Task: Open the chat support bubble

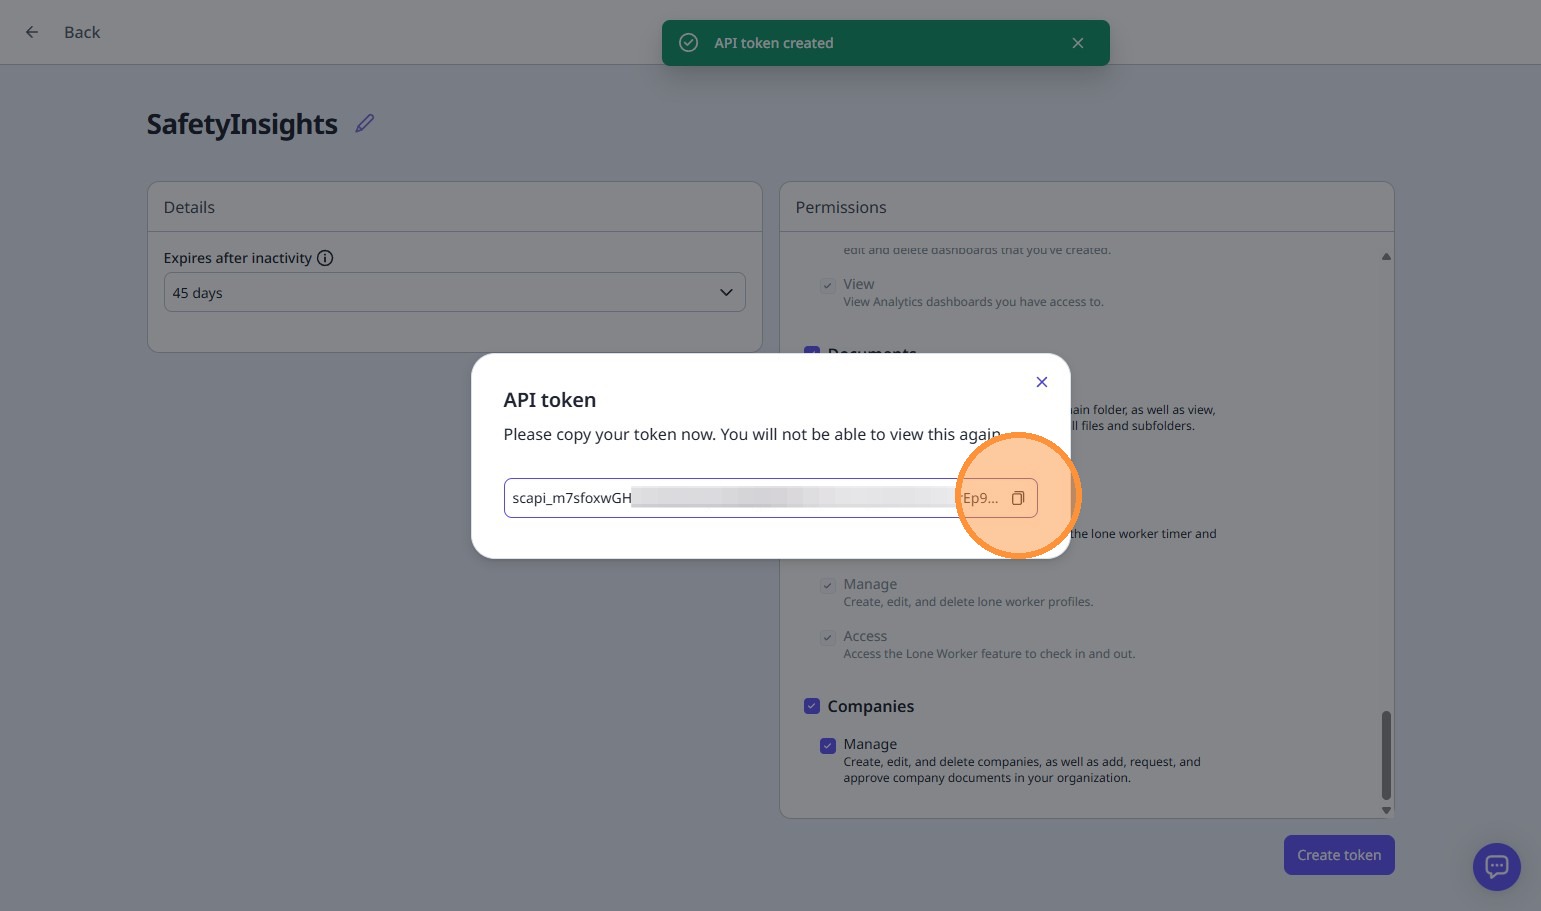Action: (x=1496, y=866)
